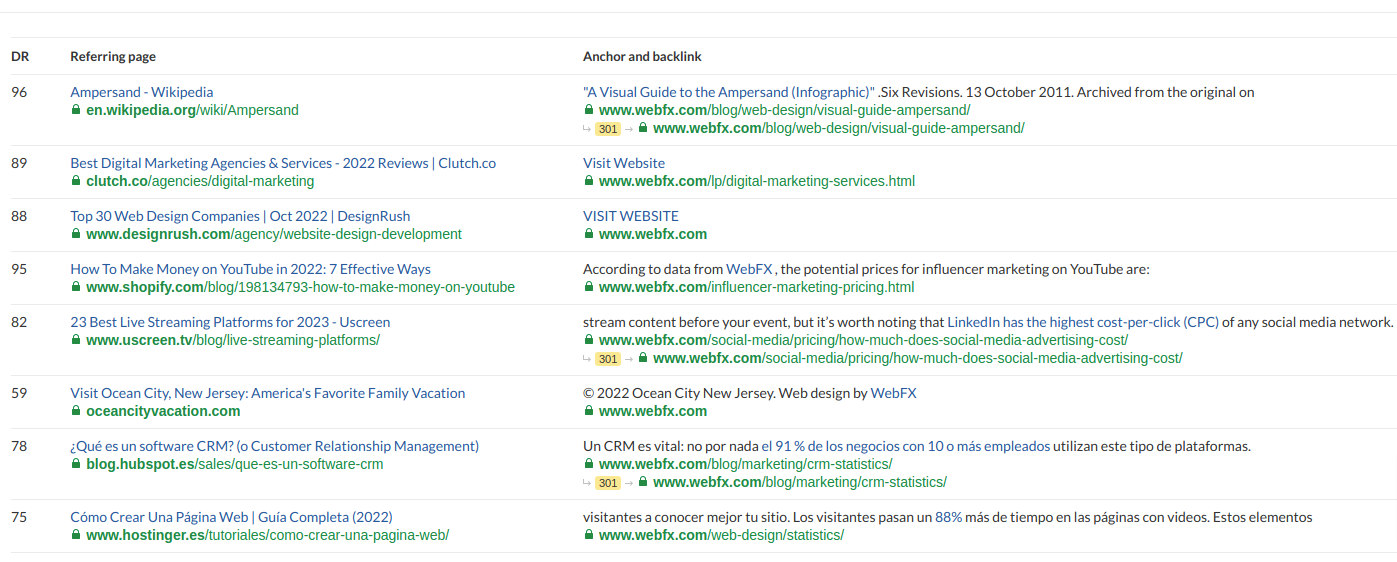Open 23 Best Live Streaming Platforms Uscreen link
The image size is (1397, 562).
click(x=230, y=322)
